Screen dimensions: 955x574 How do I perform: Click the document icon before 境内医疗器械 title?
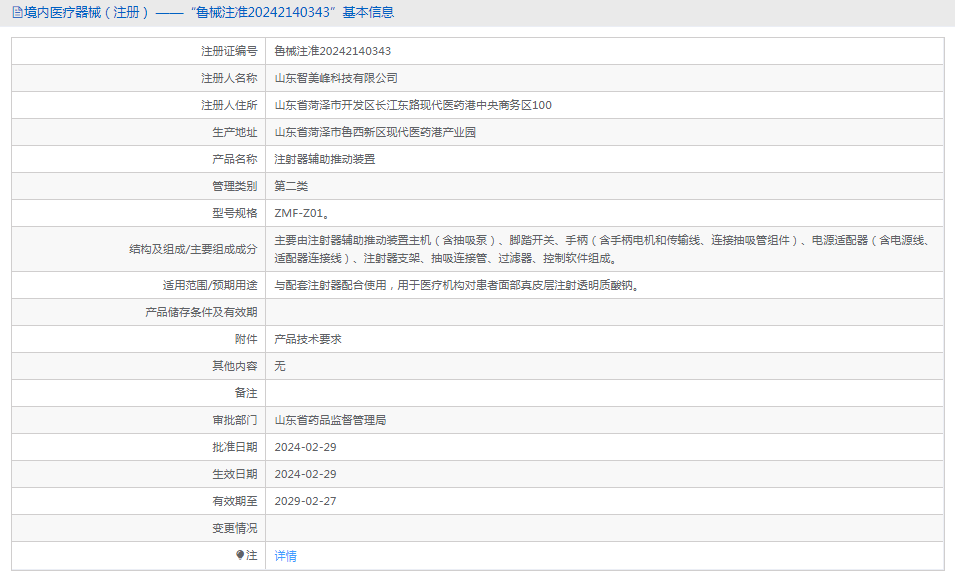17,12
